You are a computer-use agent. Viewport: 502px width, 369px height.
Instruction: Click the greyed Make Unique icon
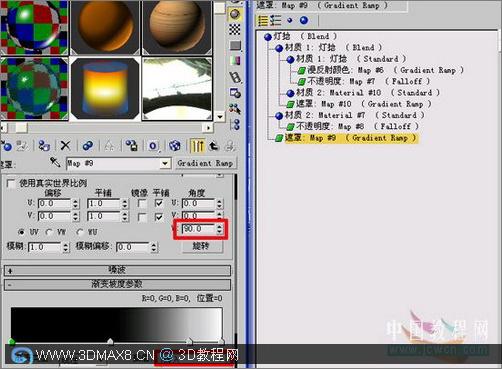tap(109, 146)
